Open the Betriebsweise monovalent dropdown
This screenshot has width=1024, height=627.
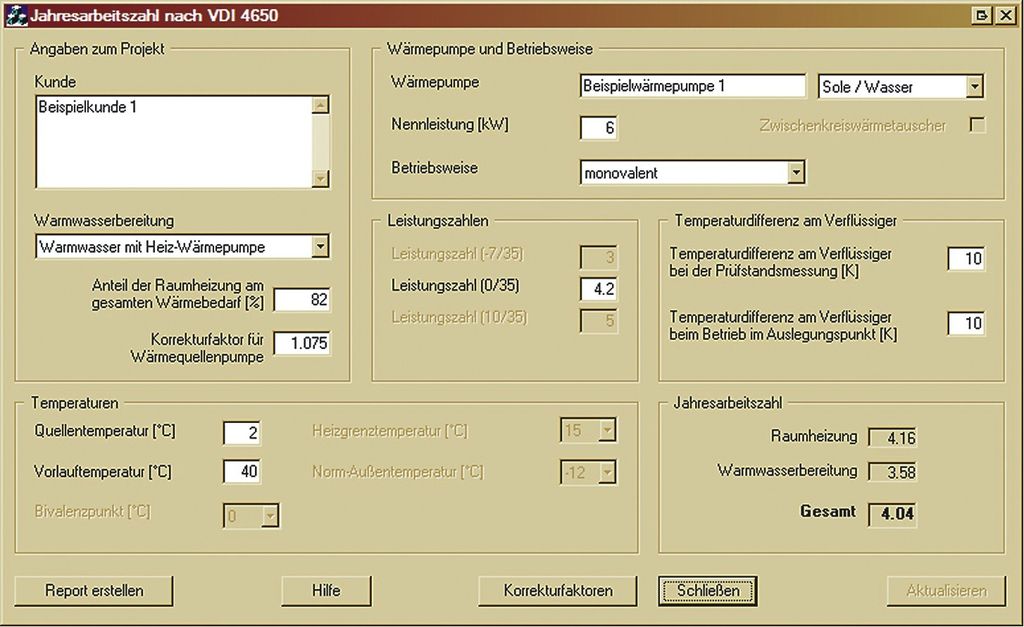coord(795,172)
